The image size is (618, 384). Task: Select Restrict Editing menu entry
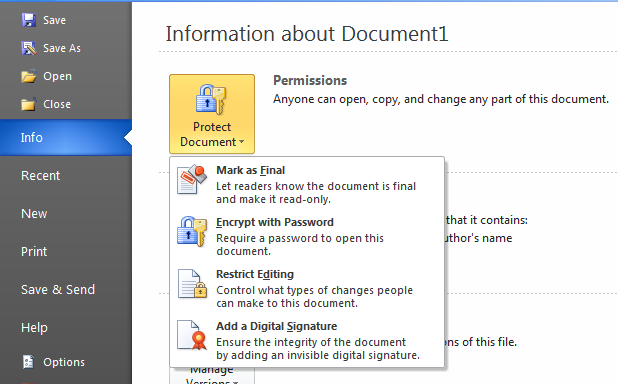point(307,288)
